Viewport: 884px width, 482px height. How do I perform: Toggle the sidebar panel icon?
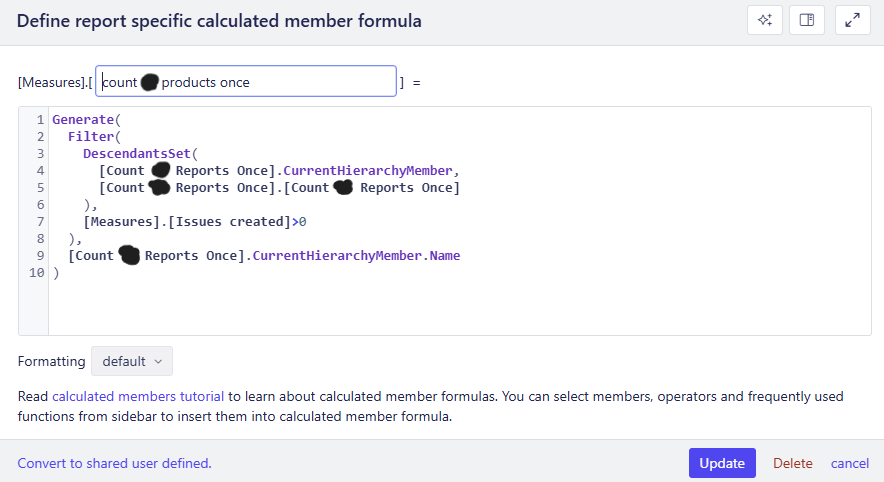point(807,20)
